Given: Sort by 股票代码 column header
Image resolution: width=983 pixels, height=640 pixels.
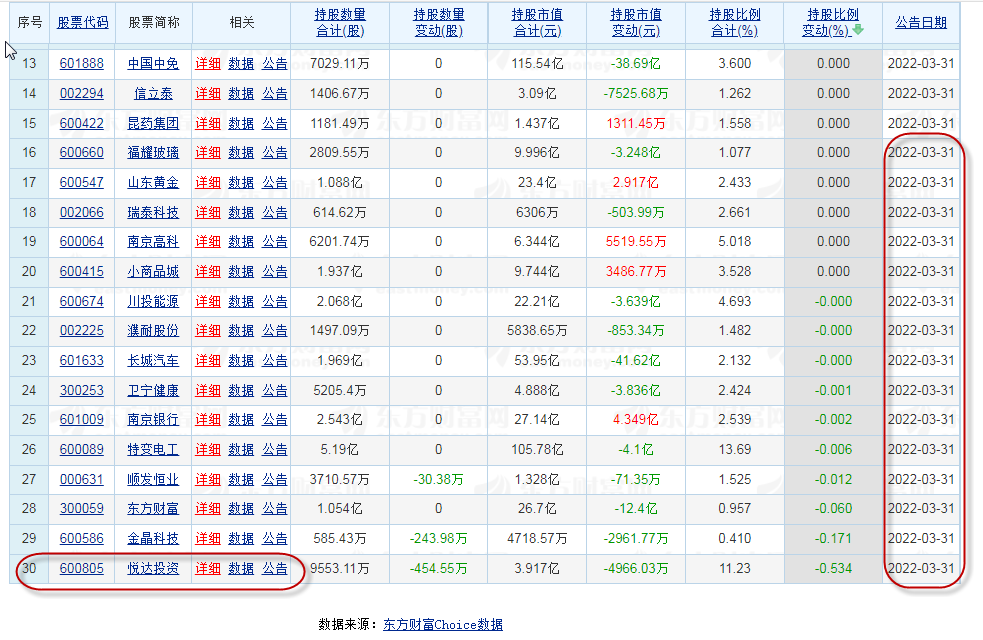Looking at the screenshot, I should 83,23.
